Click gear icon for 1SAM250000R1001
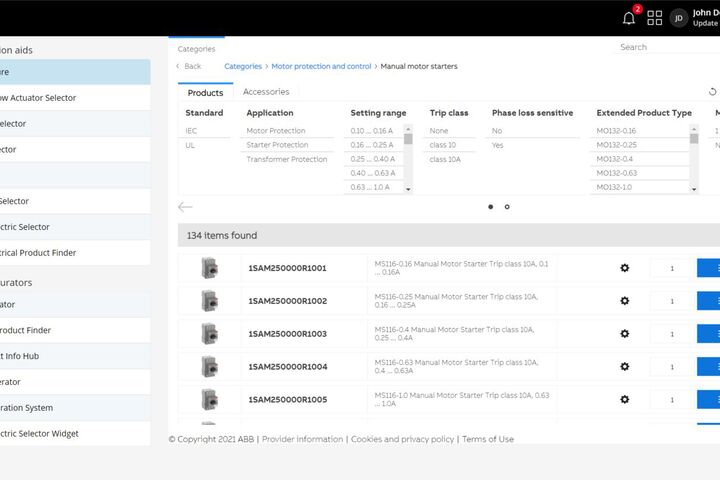The width and height of the screenshot is (720, 480). [625, 268]
